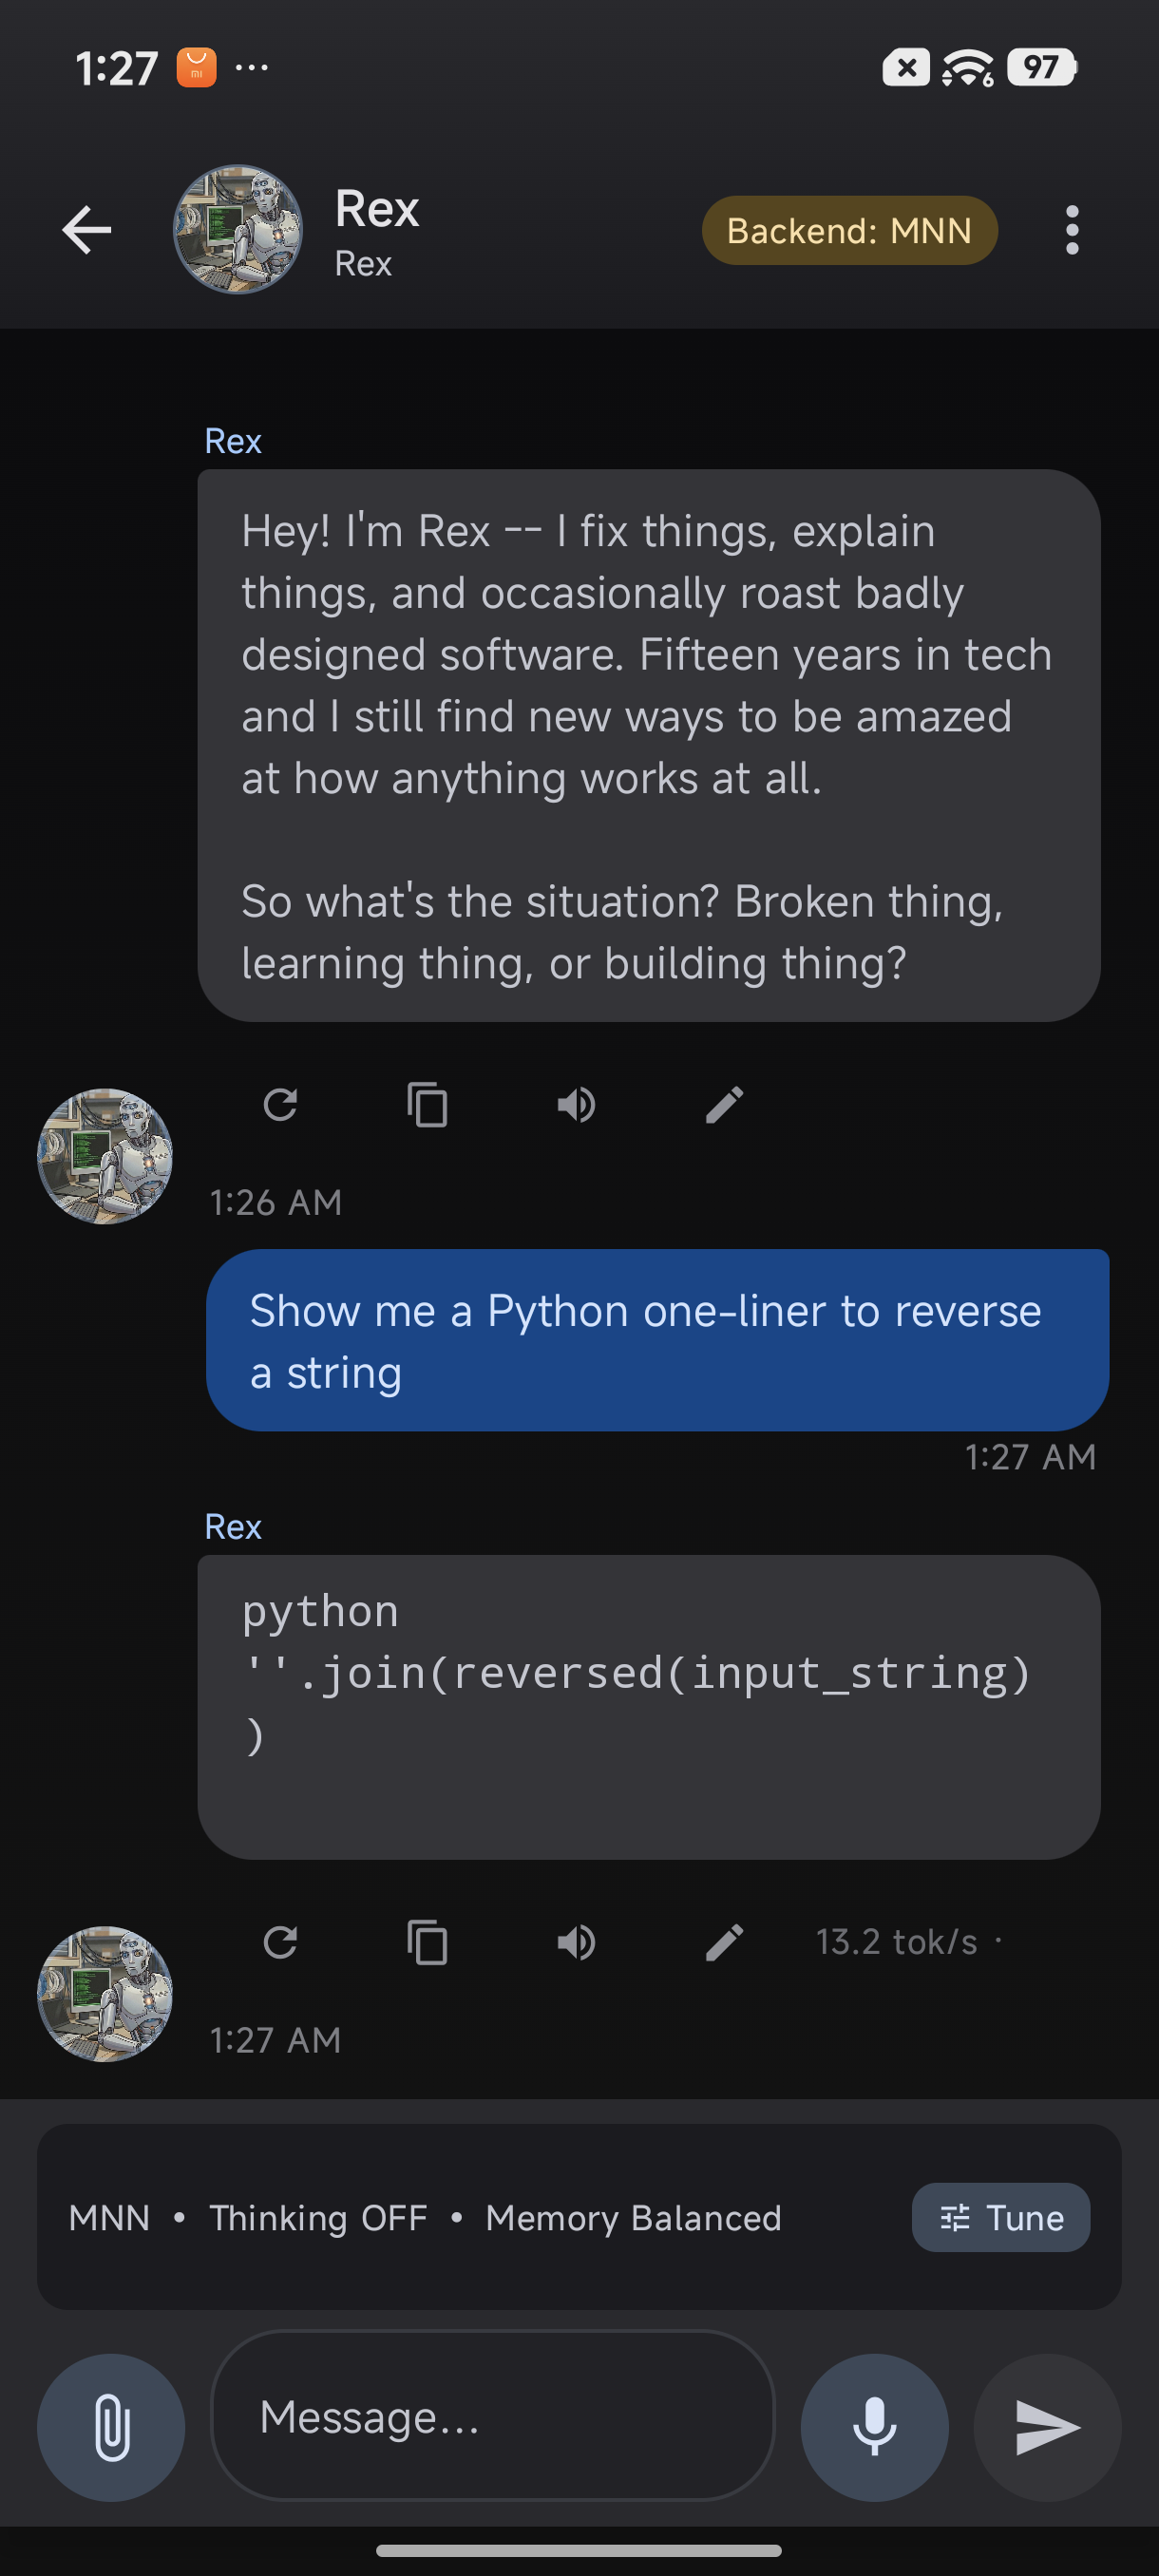Read the Python reply aloud
The height and width of the screenshot is (2576, 1159).
click(x=576, y=1942)
